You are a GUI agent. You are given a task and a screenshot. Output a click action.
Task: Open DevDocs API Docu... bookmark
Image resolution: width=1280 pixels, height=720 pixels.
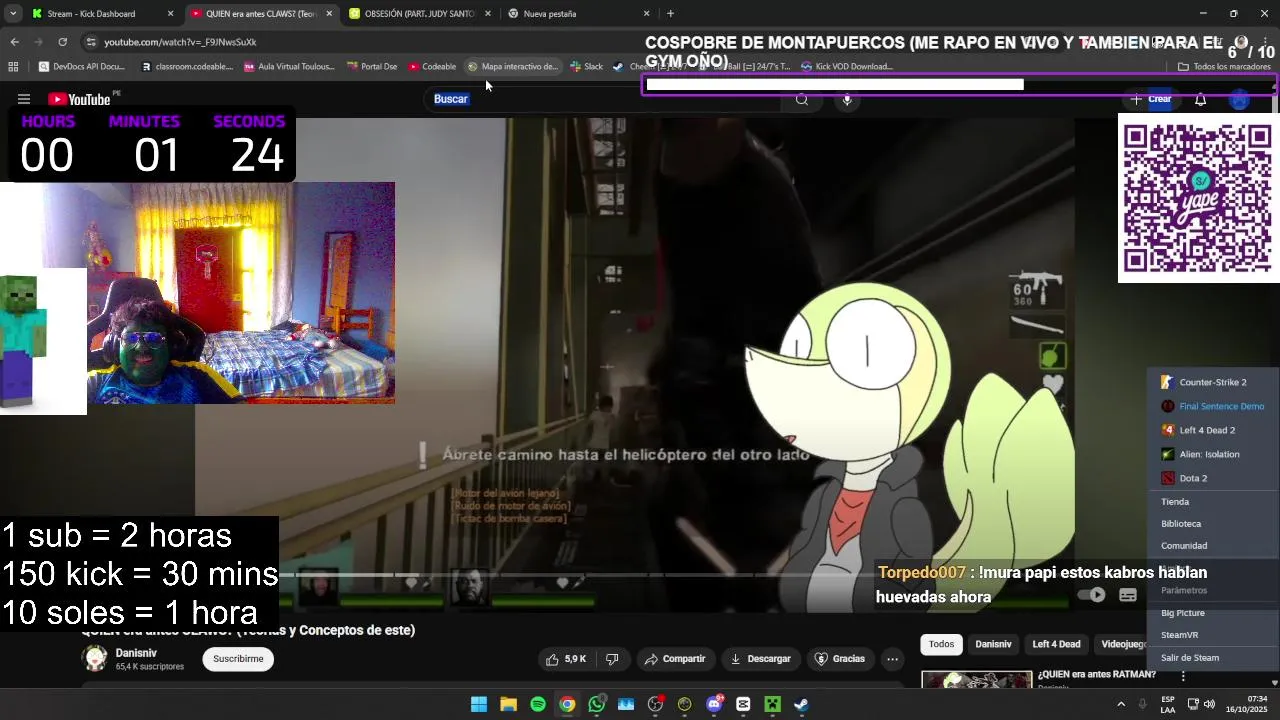[x=82, y=67]
